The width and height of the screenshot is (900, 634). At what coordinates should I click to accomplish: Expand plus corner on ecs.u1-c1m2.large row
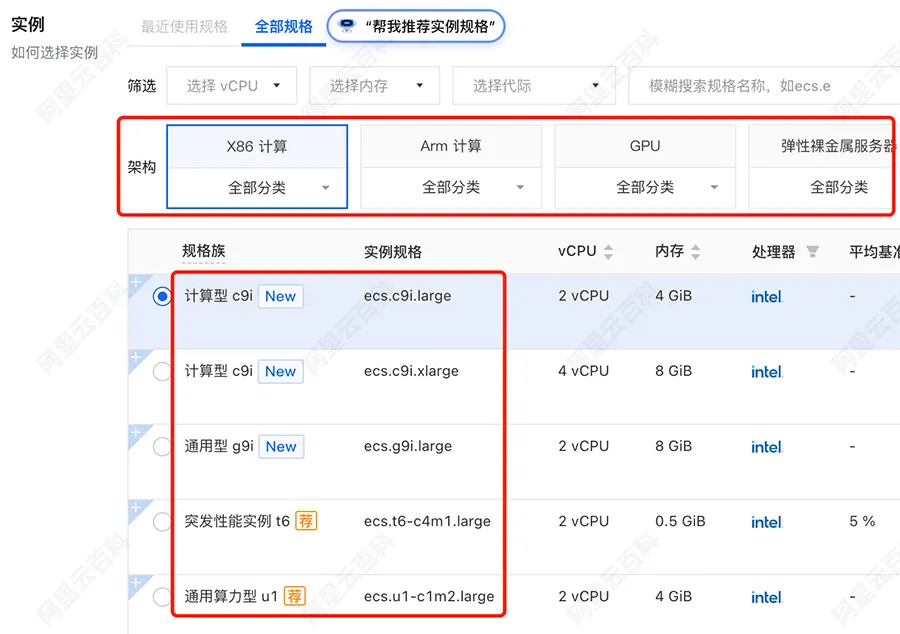pos(136,582)
